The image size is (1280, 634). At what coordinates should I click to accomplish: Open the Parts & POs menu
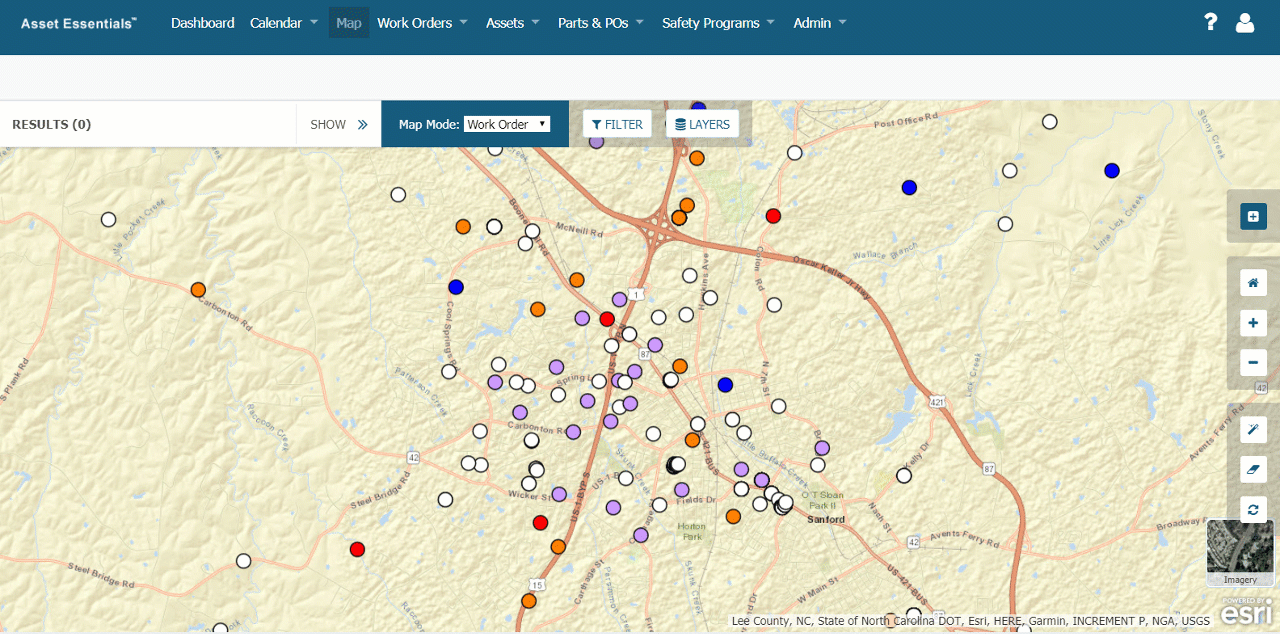601,22
